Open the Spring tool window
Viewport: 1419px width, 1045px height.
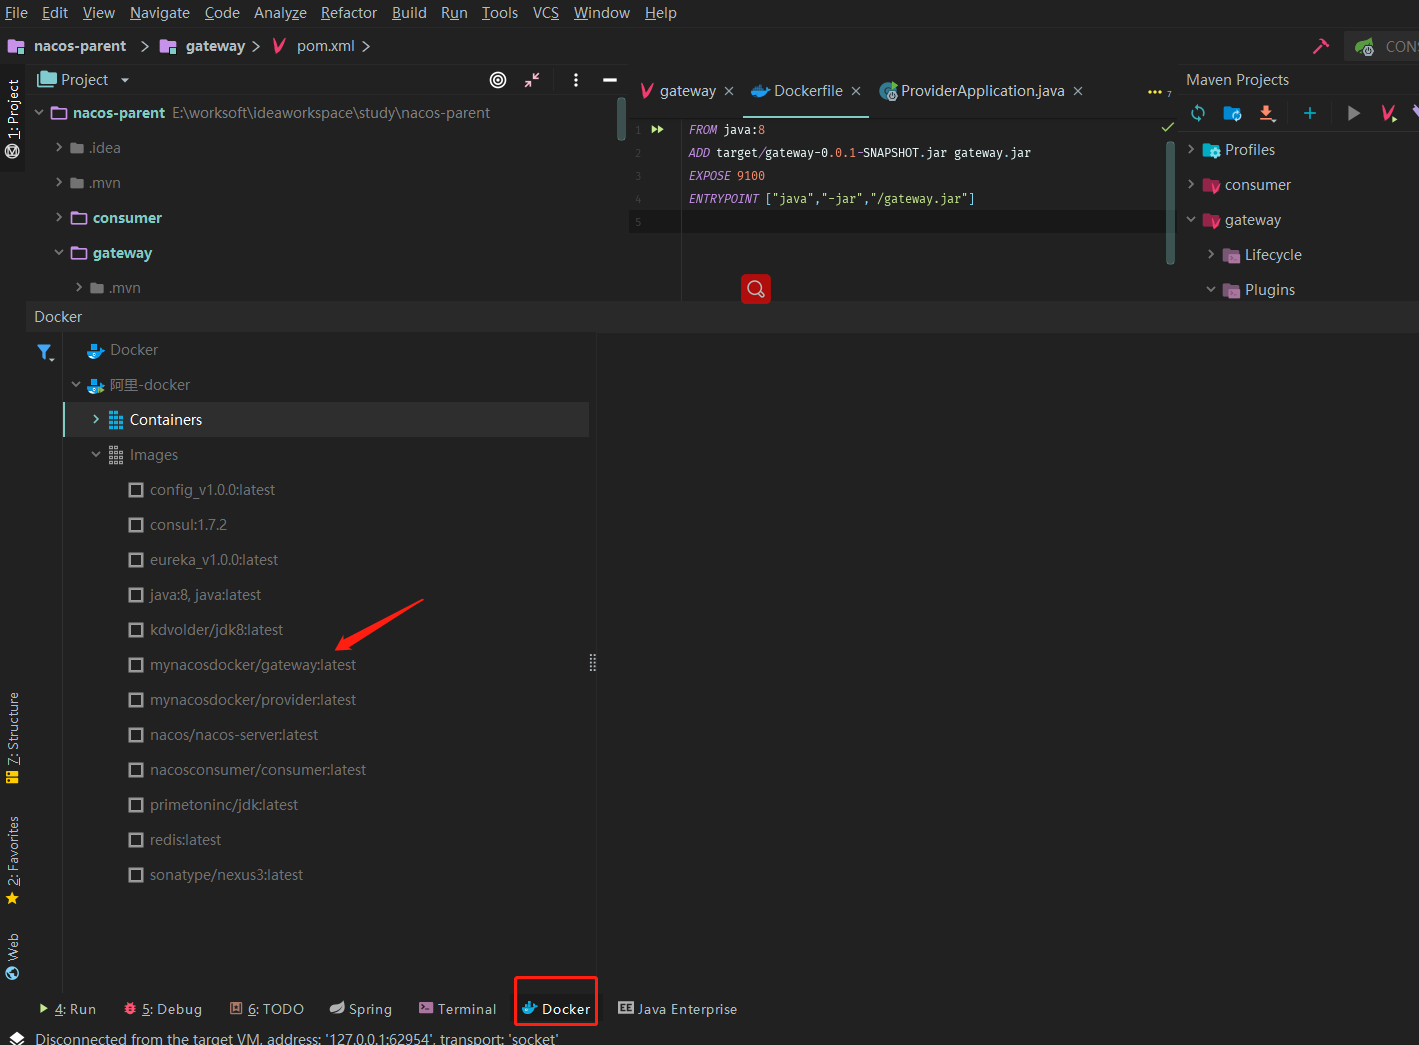point(361,1009)
